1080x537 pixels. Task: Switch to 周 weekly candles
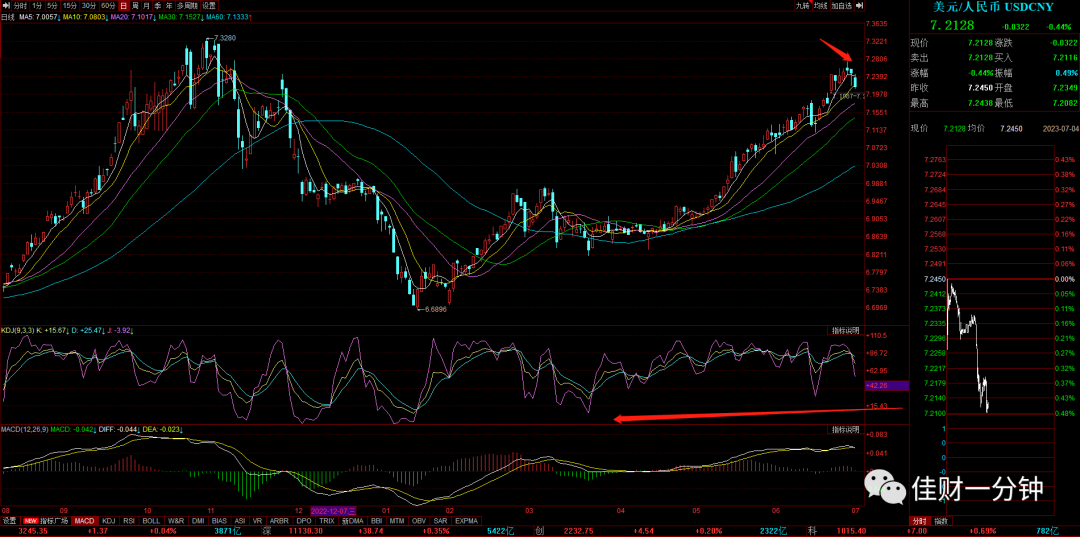(x=136, y=6)
